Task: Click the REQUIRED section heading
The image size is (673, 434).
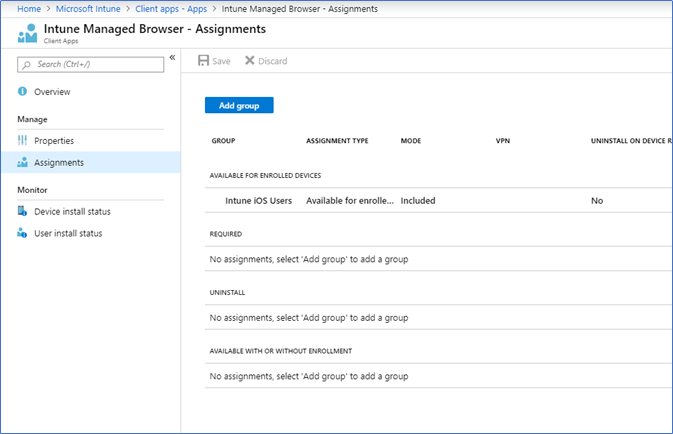Action: [226, 234]
